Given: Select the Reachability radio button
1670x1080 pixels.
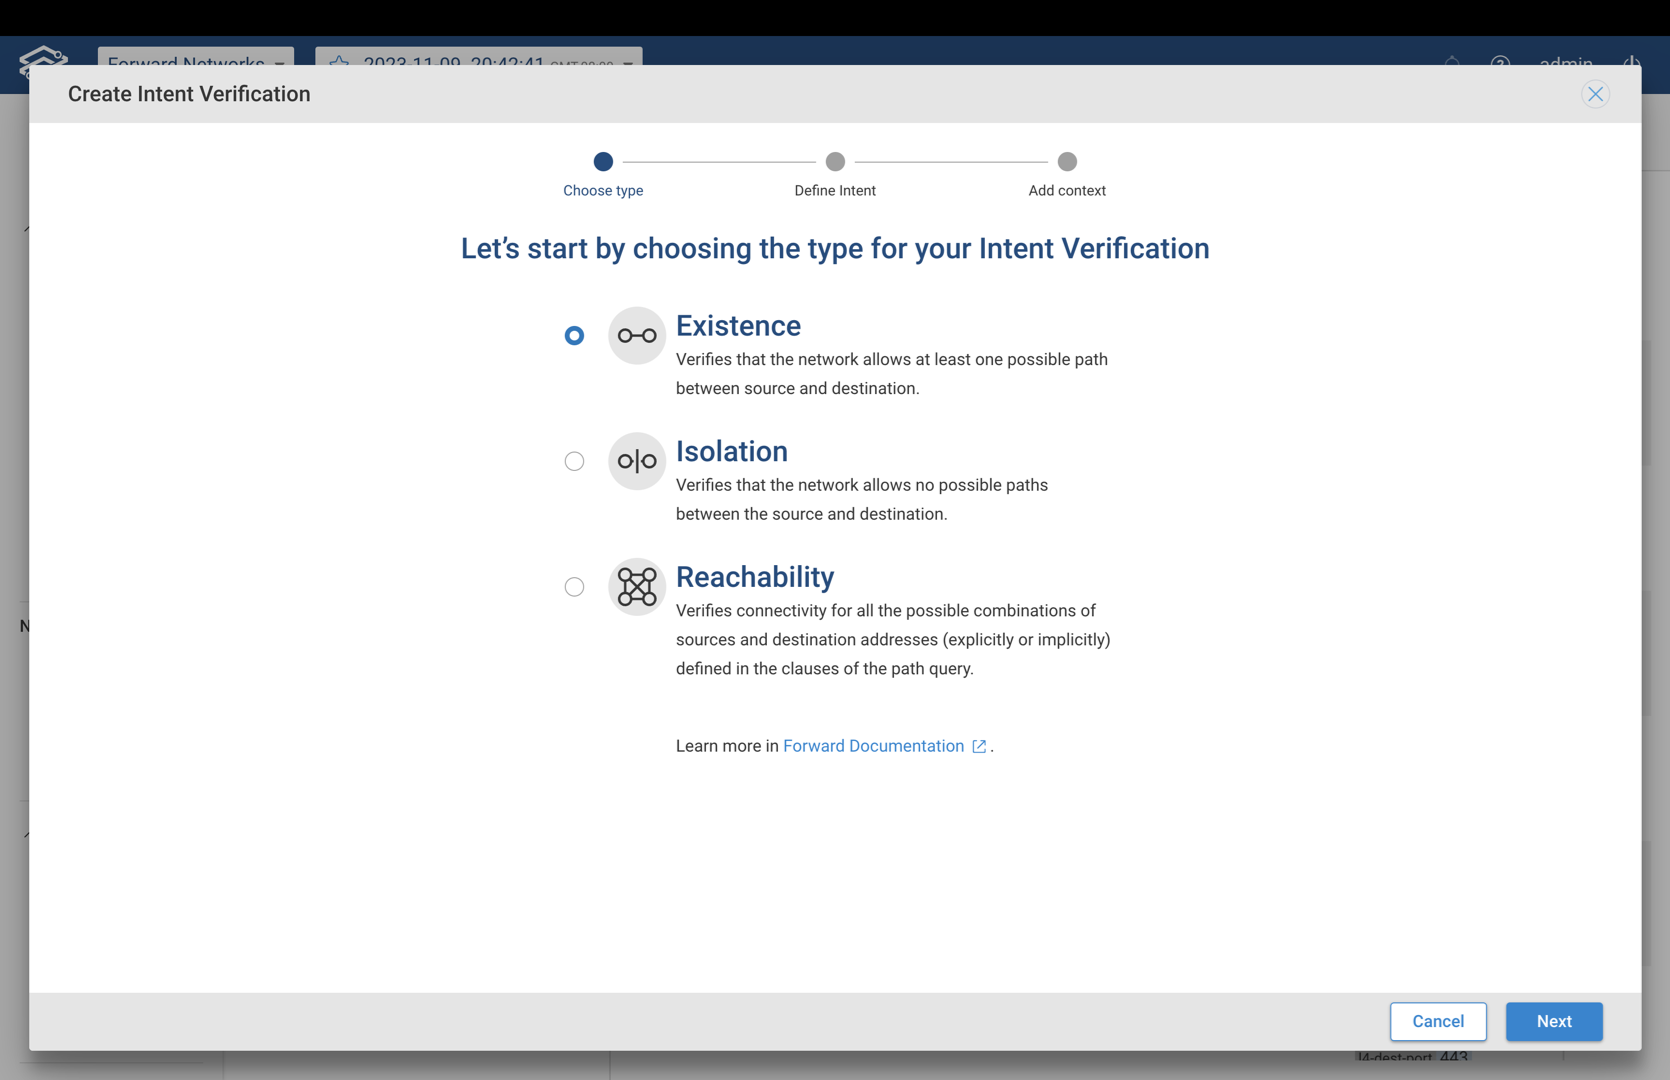Looking at the screenshot, I should (x=574, y=587).
